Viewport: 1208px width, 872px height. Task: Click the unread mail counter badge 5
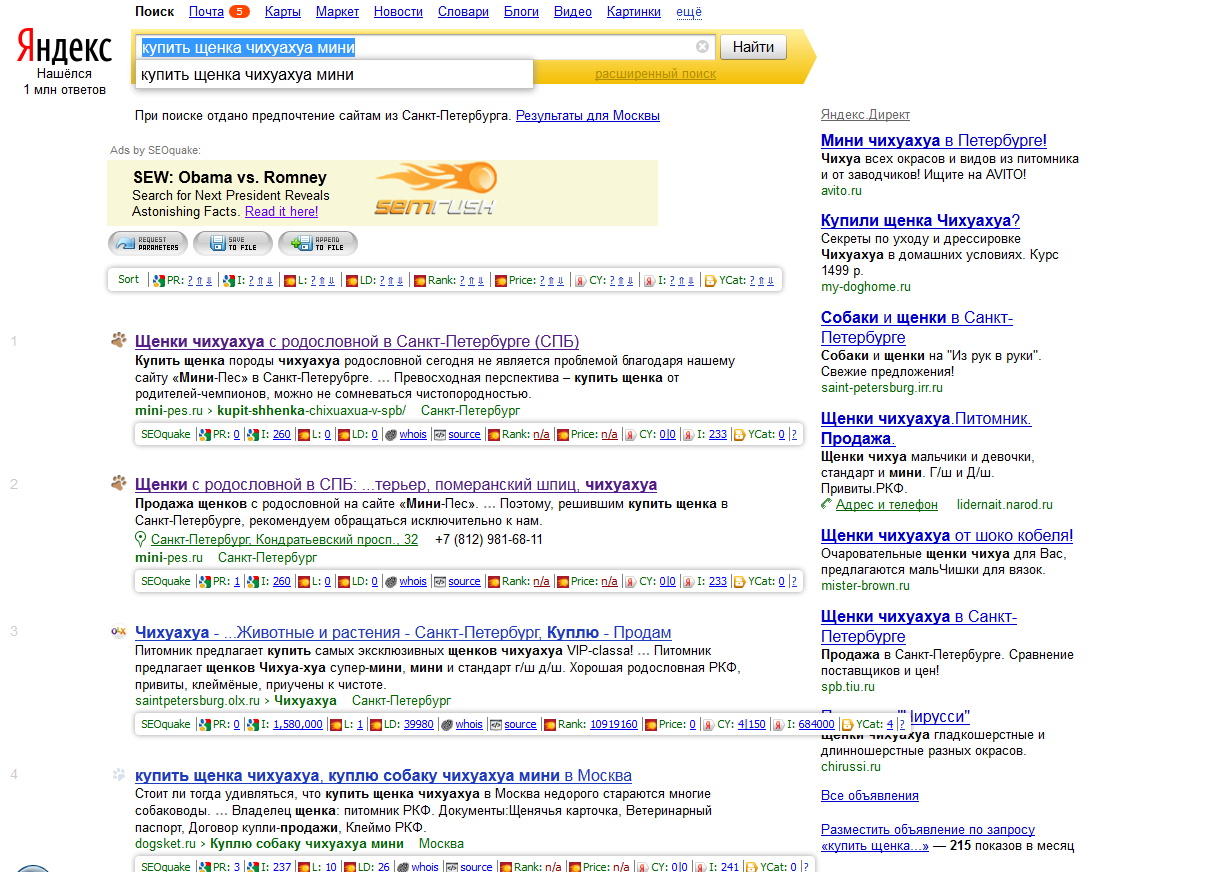(x=239, y=12)
